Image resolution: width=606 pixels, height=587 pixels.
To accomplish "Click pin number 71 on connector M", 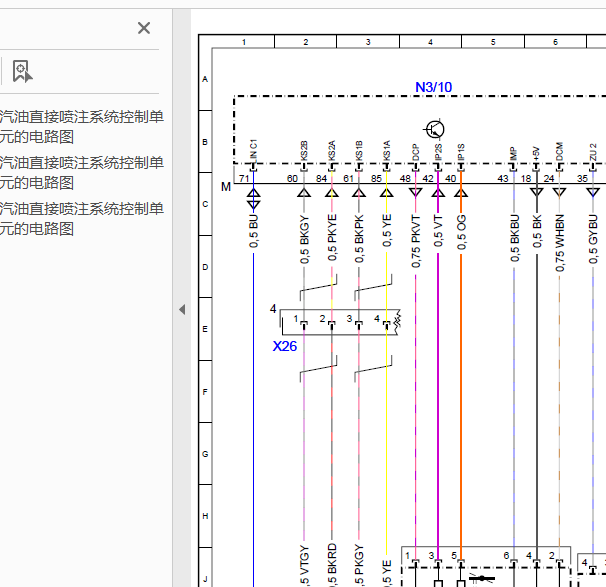I will click(244, 178).
